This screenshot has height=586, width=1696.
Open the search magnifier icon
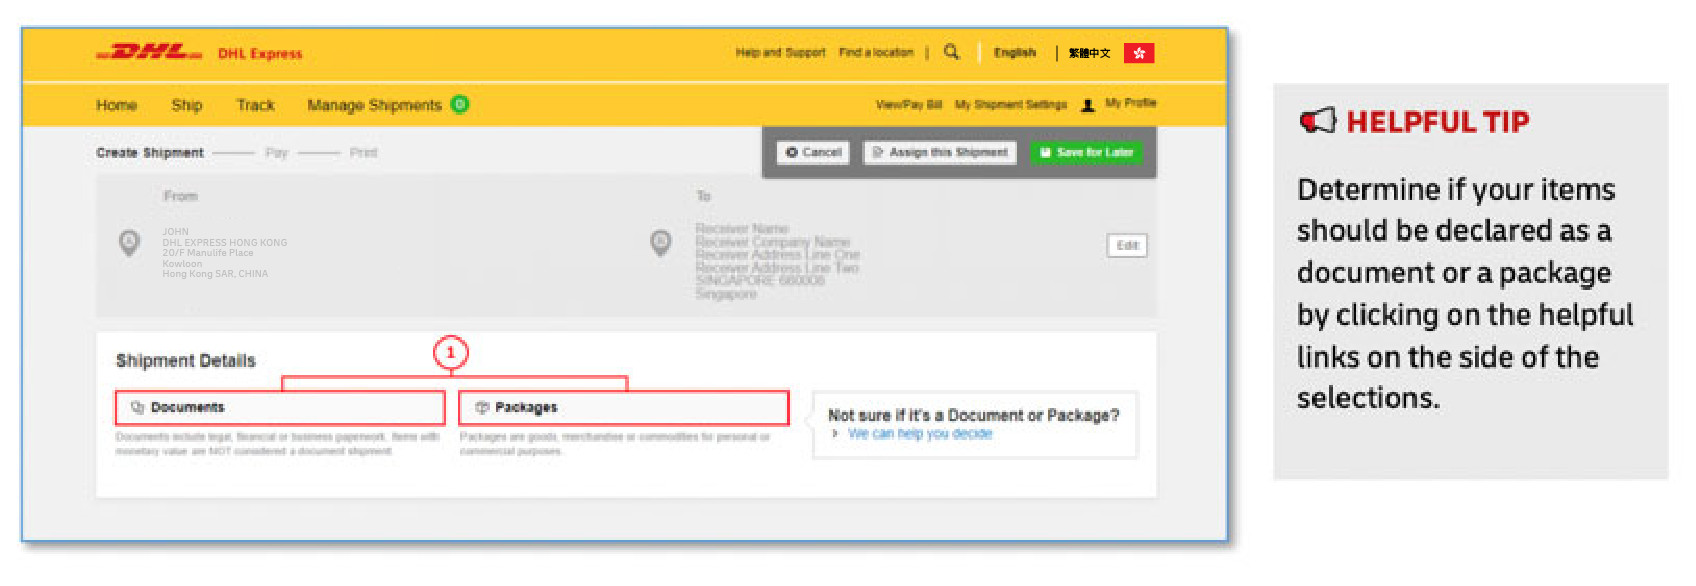point(951,51)
